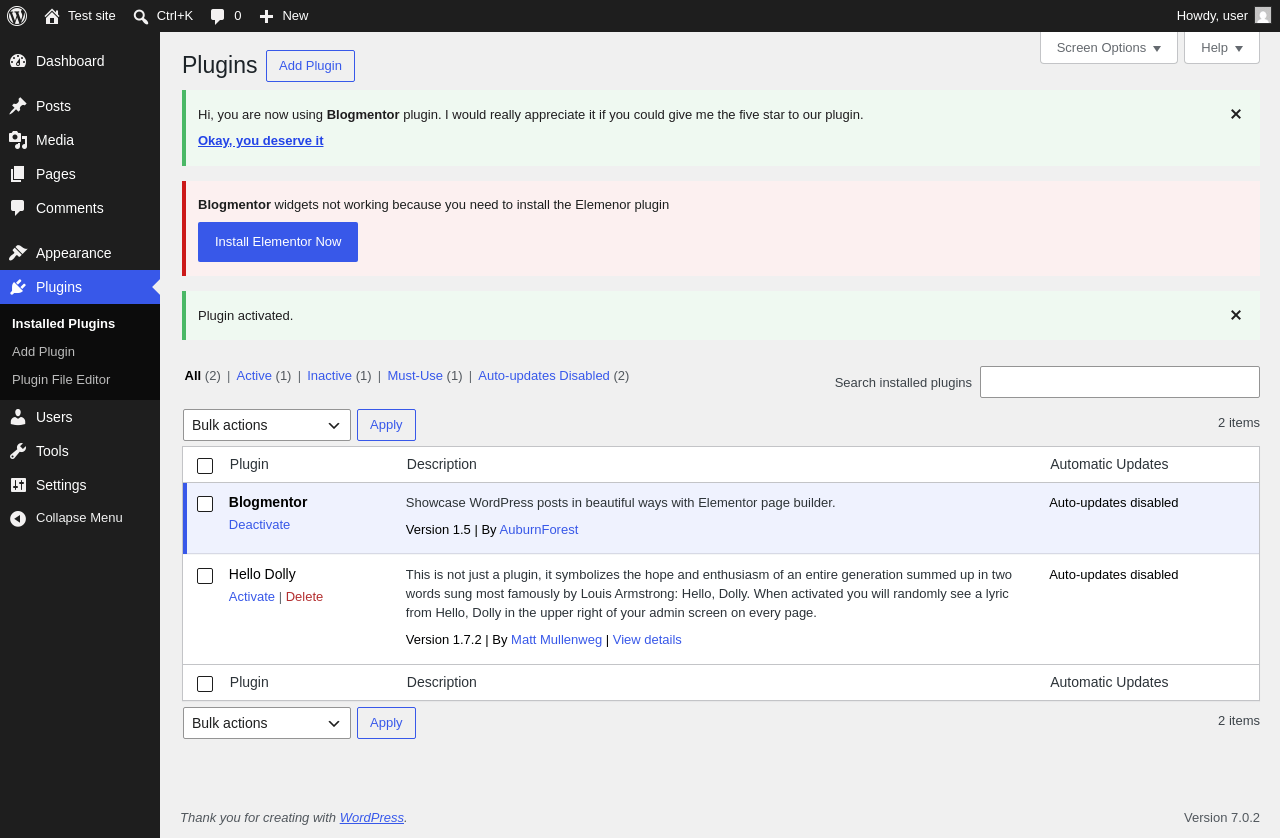This screenshot has height=838, width=1280.
Task: Activate the Hello Dolly plugin
Action: (252, 597)
